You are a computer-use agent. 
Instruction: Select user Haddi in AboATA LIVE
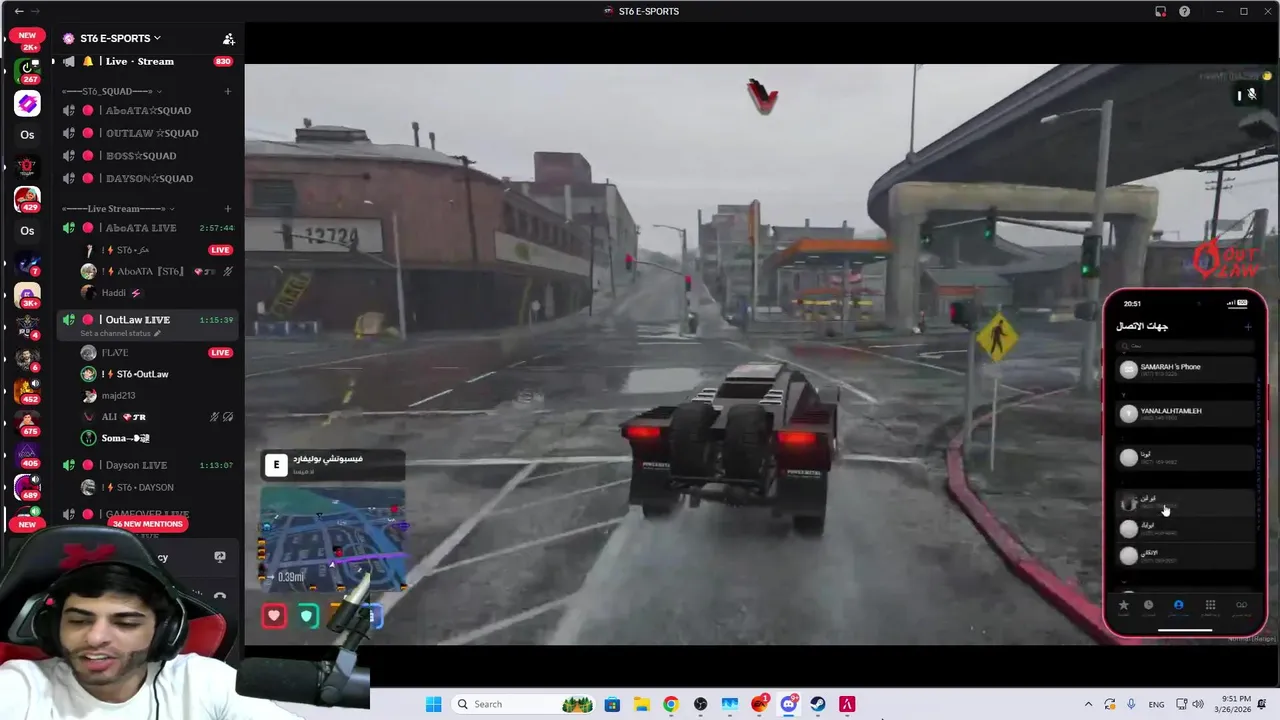(113, 293)
